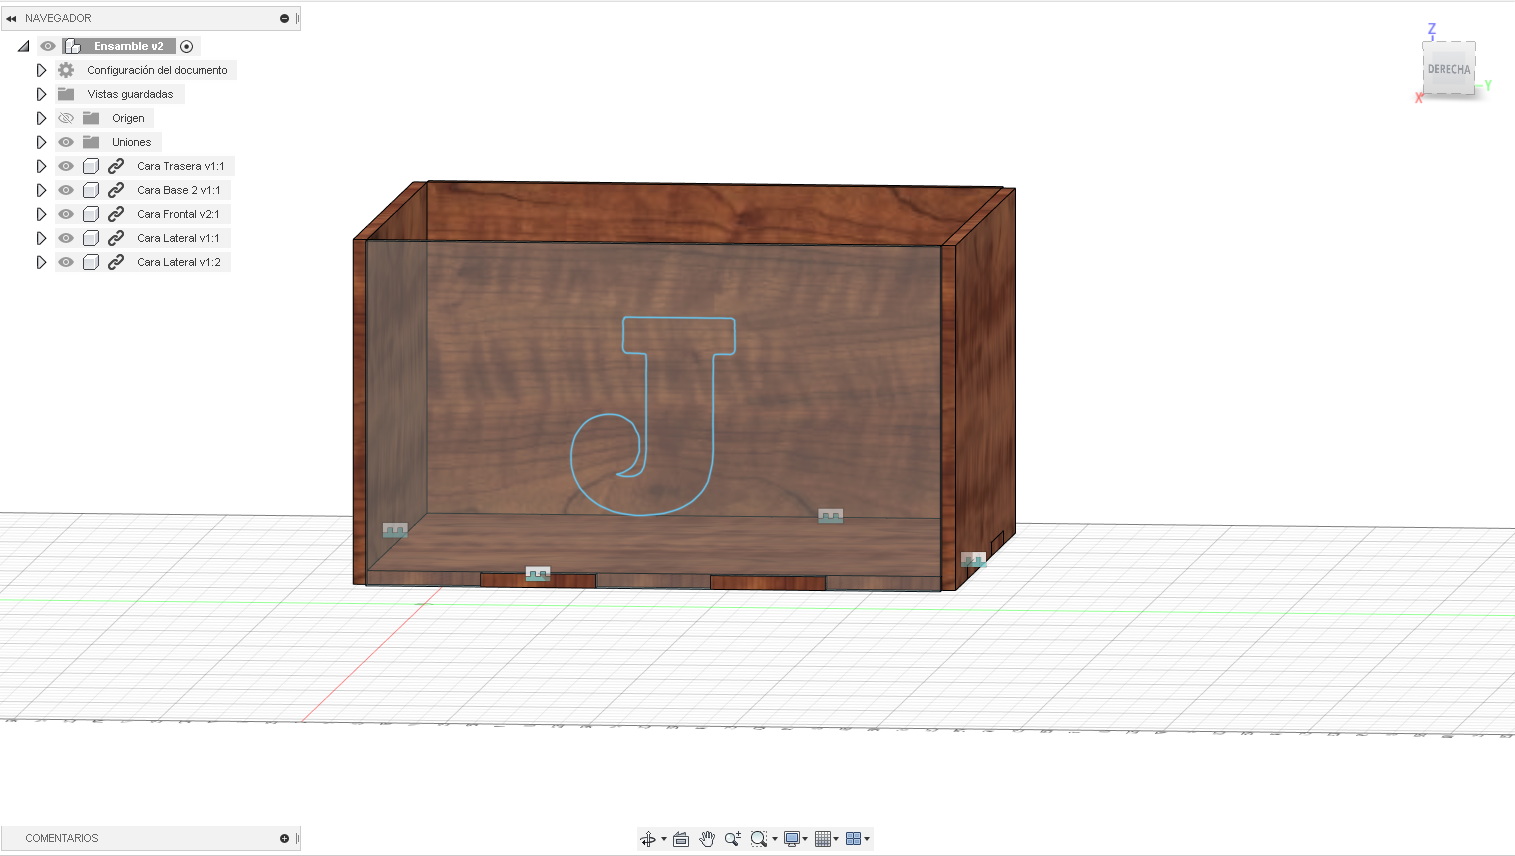The height and width of the screenshot is (856, 1515).
Task: Click the Zoom Window fit icon
Action: pyautogui.click(x=759, y=839)
